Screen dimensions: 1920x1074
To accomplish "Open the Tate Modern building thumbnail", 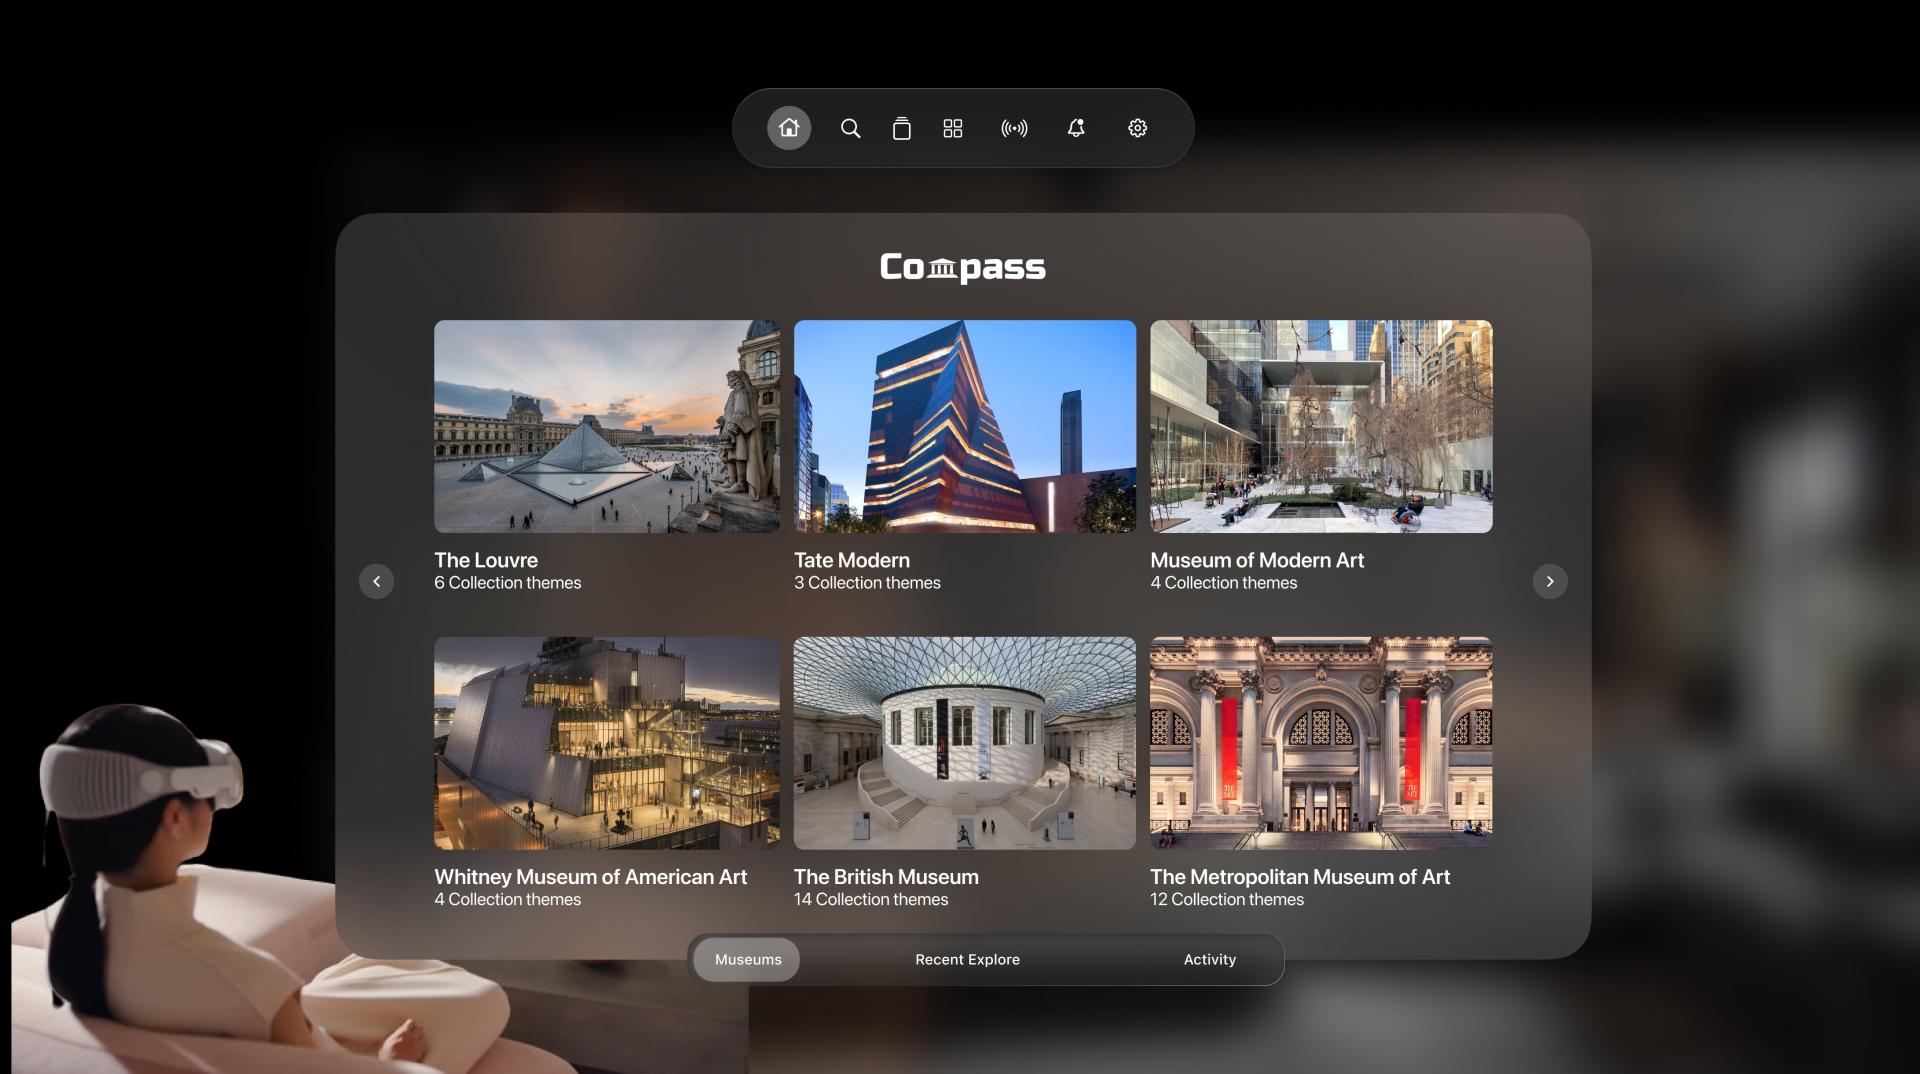I will [x=964, y=426].
